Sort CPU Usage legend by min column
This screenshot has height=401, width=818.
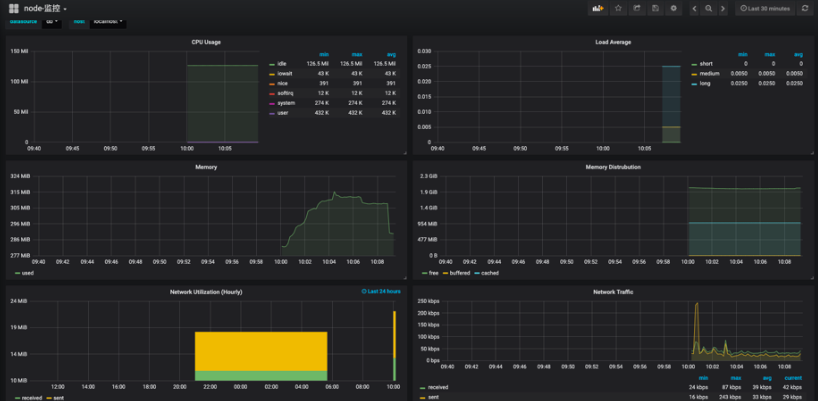pos(324,54)
